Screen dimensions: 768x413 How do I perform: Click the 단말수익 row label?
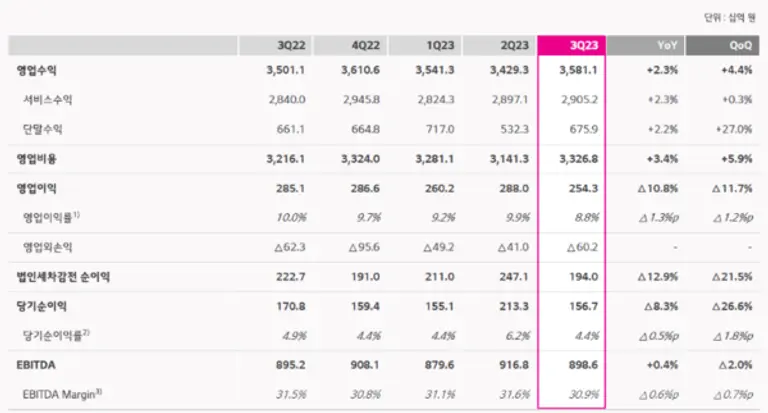coord(41,128)
